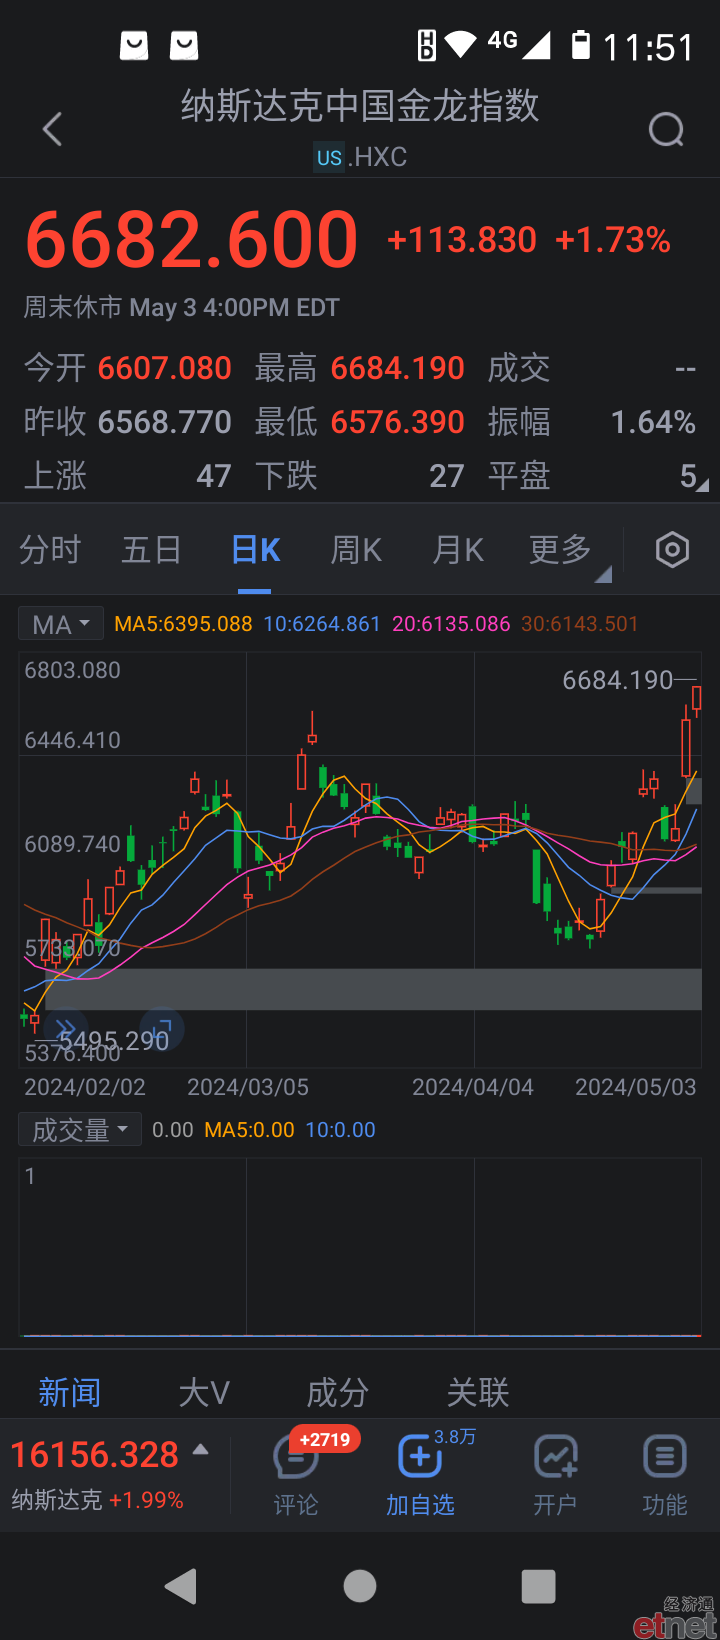The height and width of the screenshot is (1640, 720).
Task: Tap the +113.830 price change value
Action: coord(462,240)
